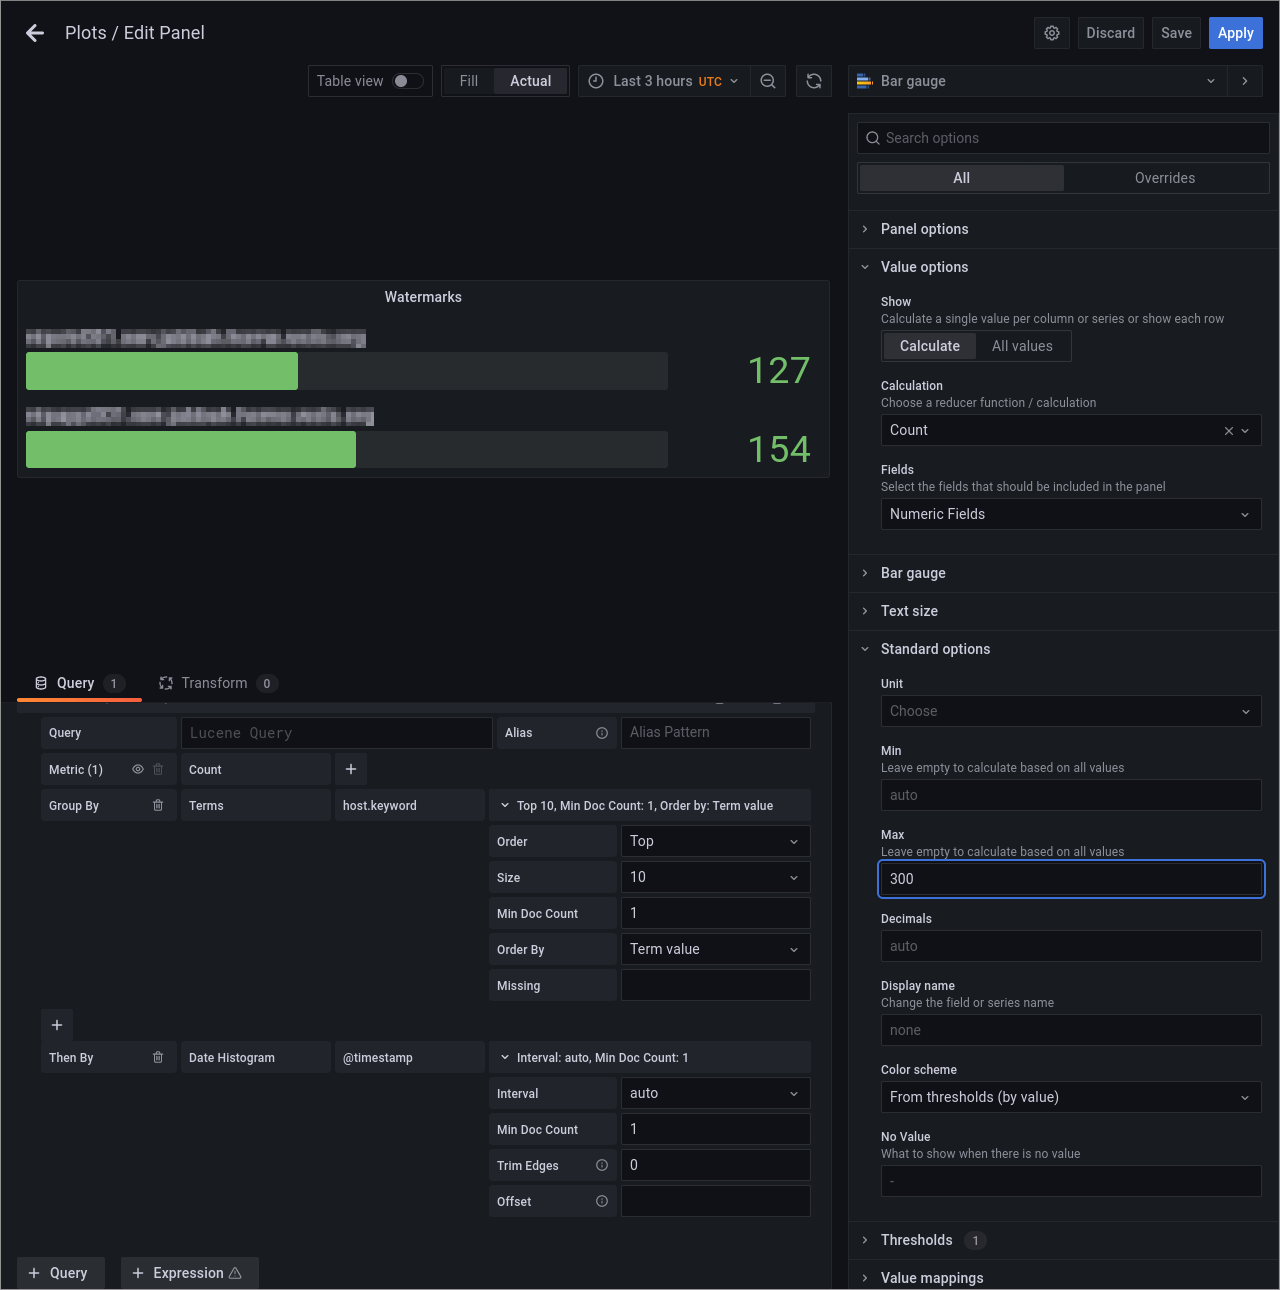Open Interval auto dropdown
The width and height of the screenshot is (1280, 1290).
[716, 1093]
